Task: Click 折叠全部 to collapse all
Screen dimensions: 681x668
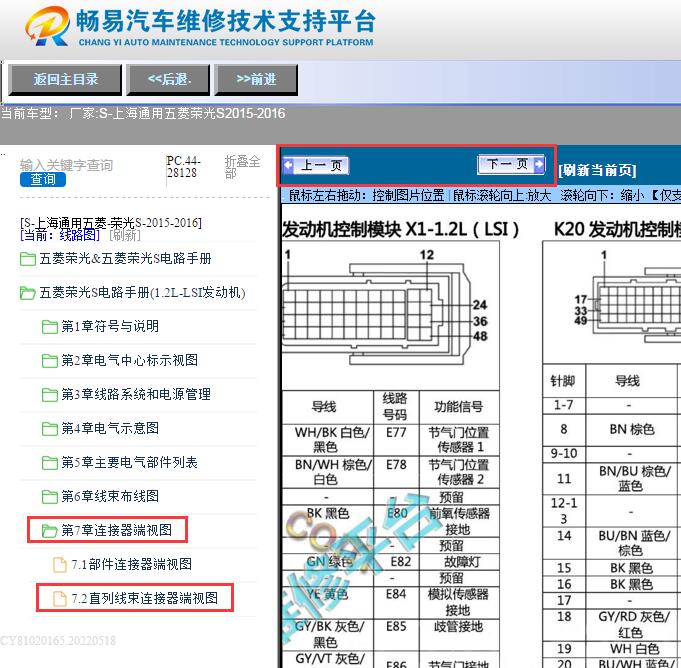Action: click(242, 167)
